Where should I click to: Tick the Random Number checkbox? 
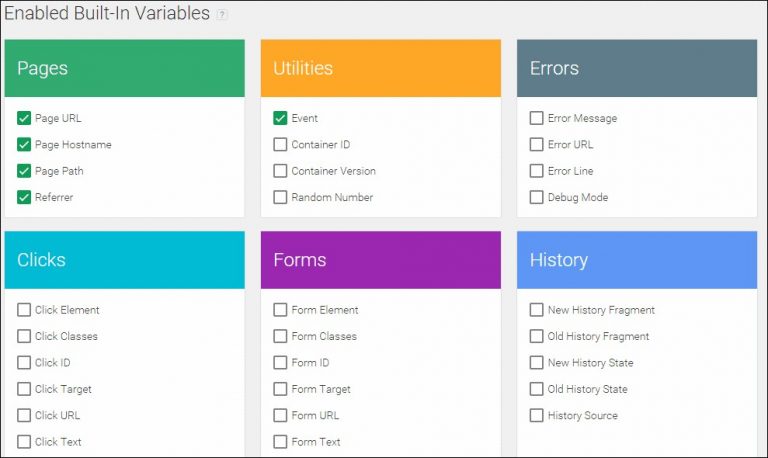[280, 197]
